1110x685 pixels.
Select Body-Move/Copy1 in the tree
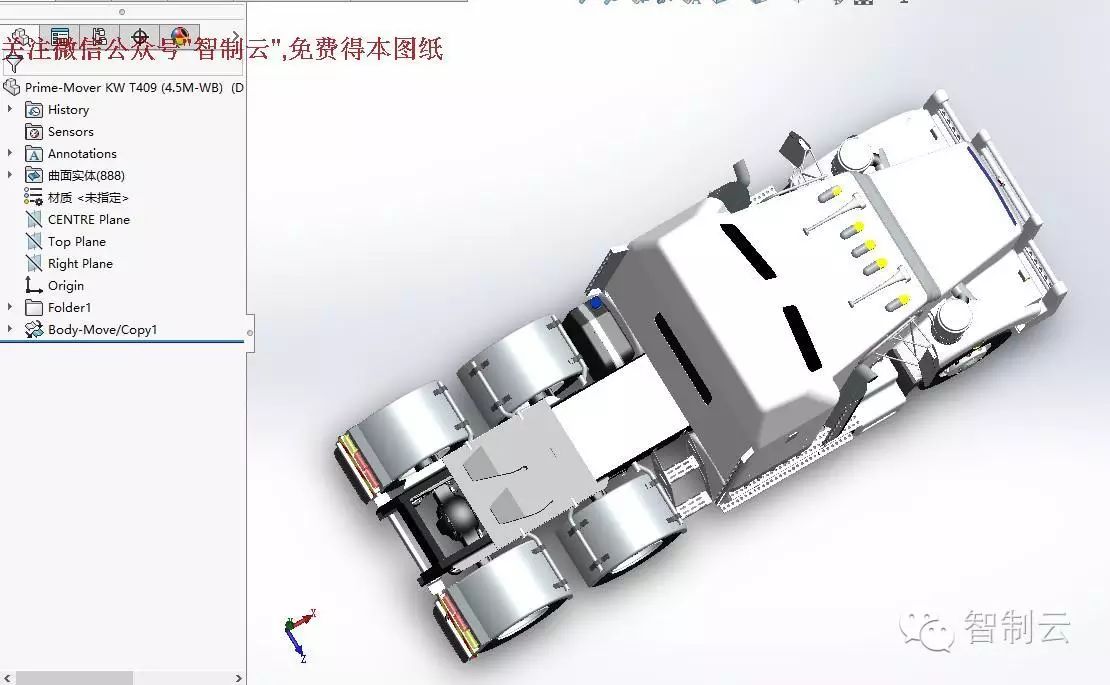[x=103, y=329]
